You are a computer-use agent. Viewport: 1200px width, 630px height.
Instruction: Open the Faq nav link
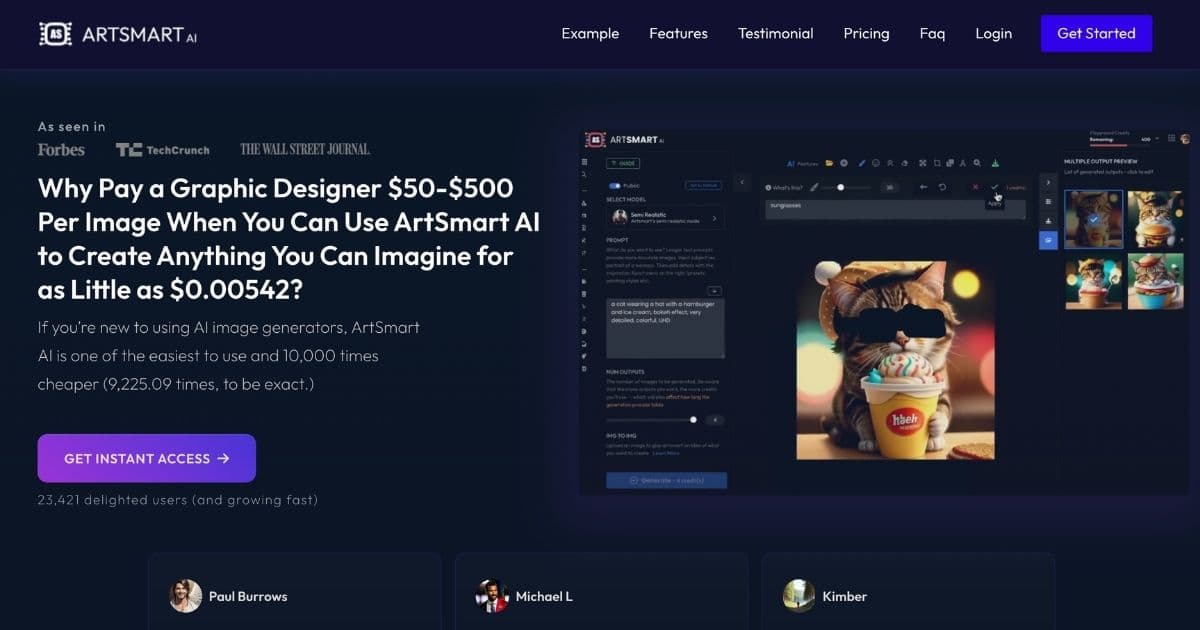932,33
